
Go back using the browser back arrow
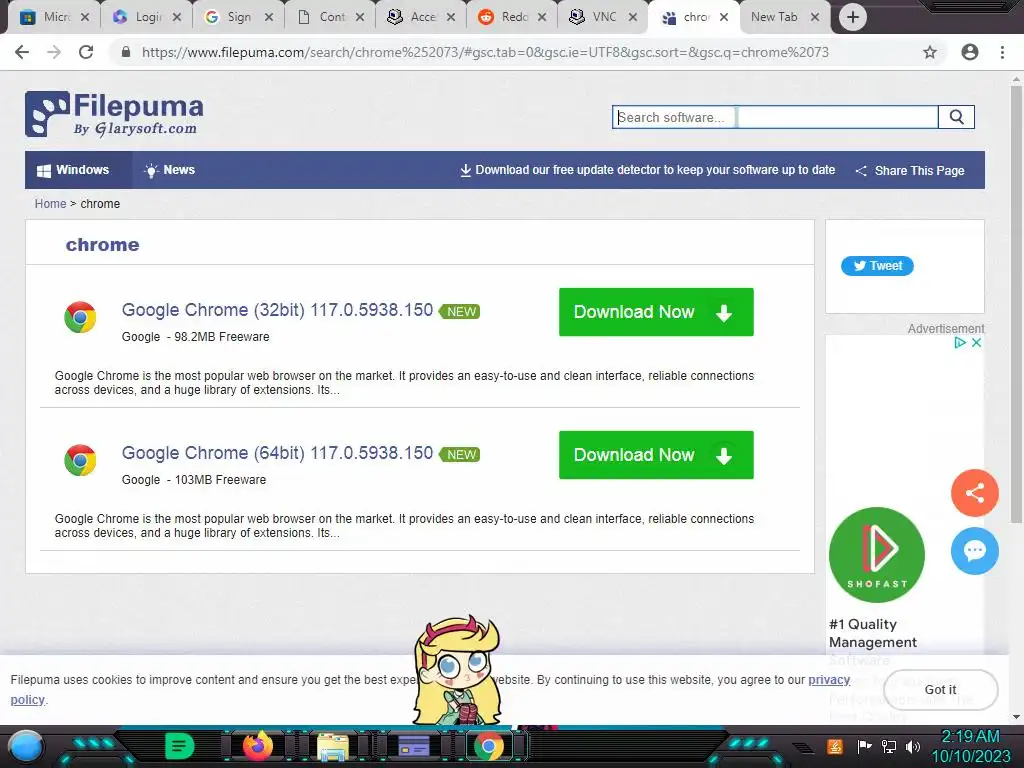pos(22,52)
